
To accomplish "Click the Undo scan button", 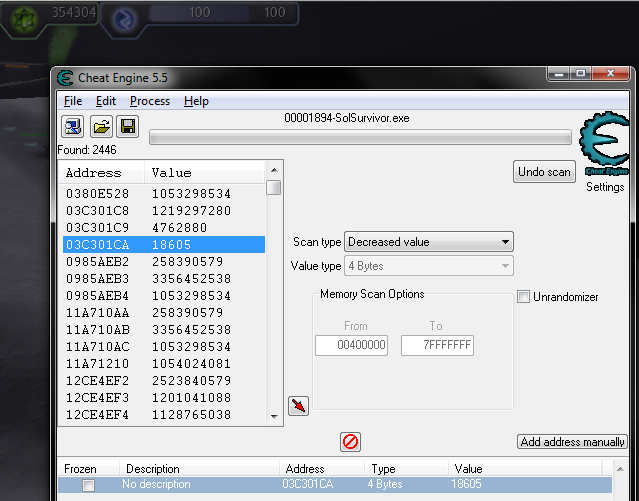I will tap(544, 172).
